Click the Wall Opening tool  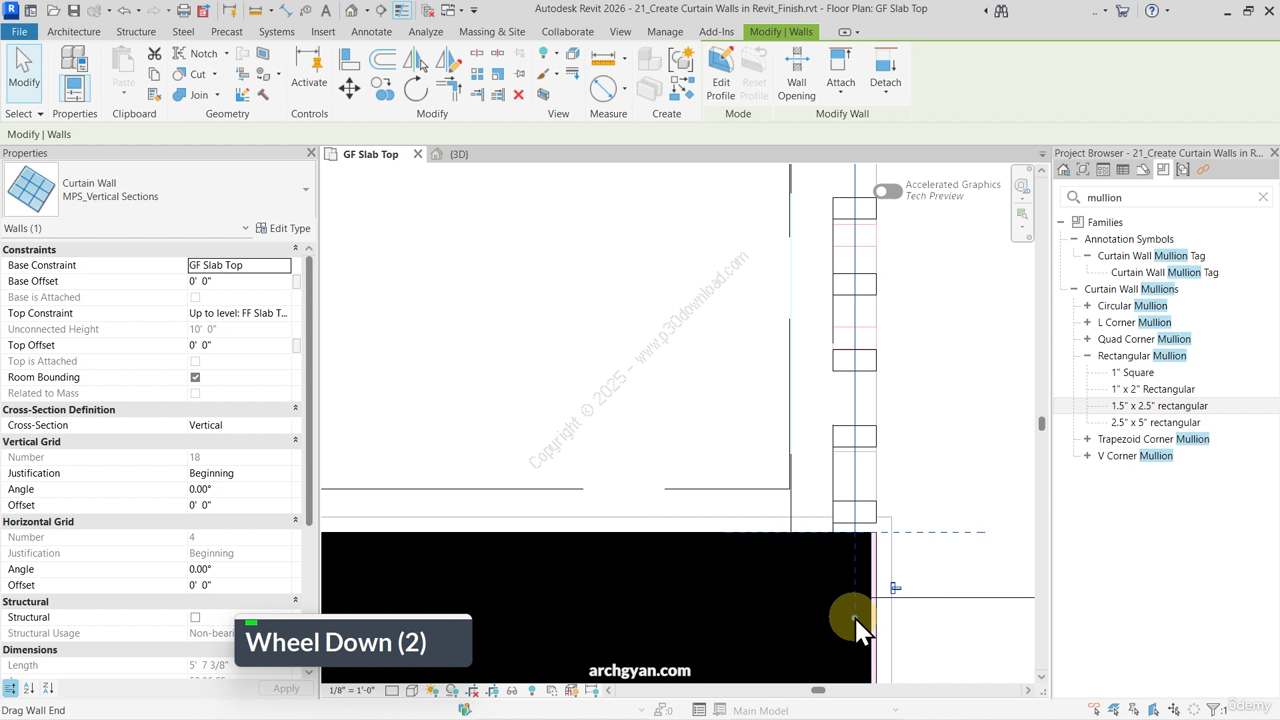click(x=797, y=74)
